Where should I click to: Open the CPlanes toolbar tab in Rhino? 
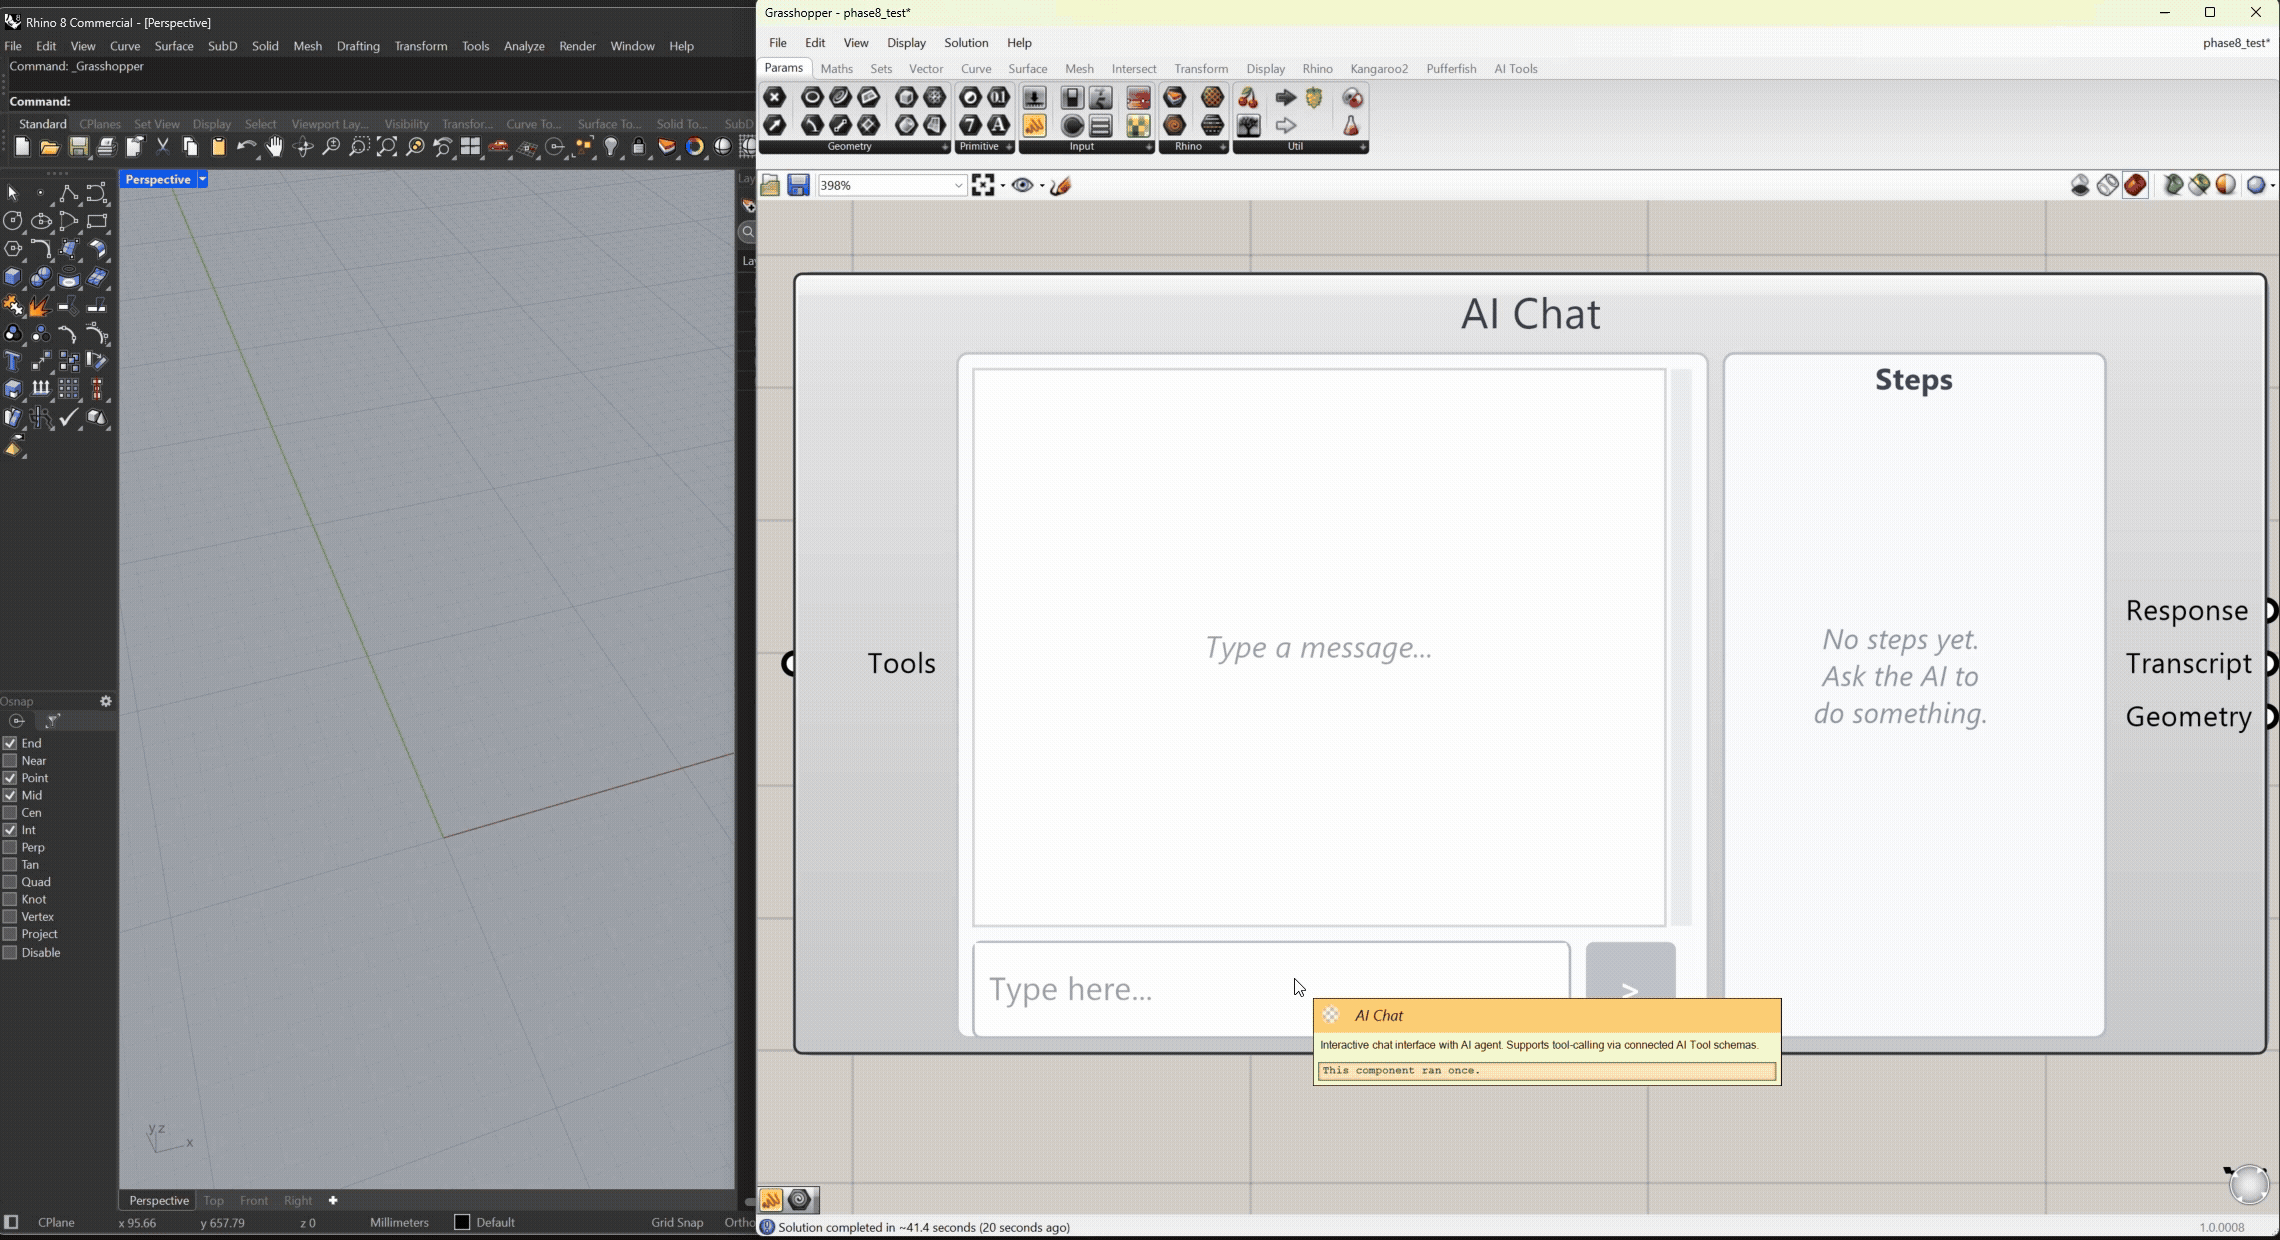coord(100,124)
